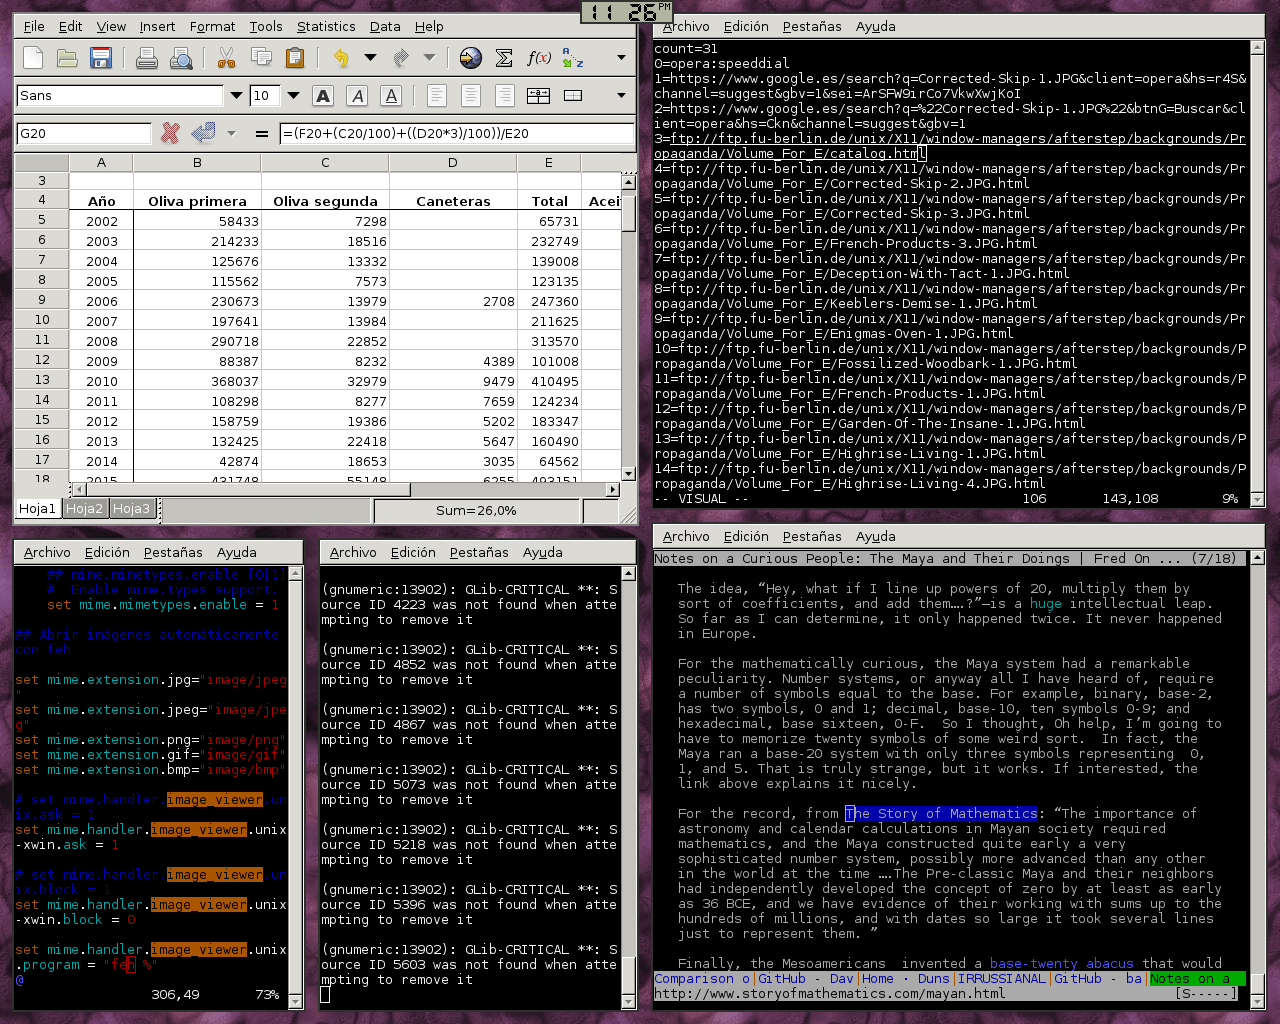Click the formula entry field
1280x1024 pixels.
[x=457, y=133]
